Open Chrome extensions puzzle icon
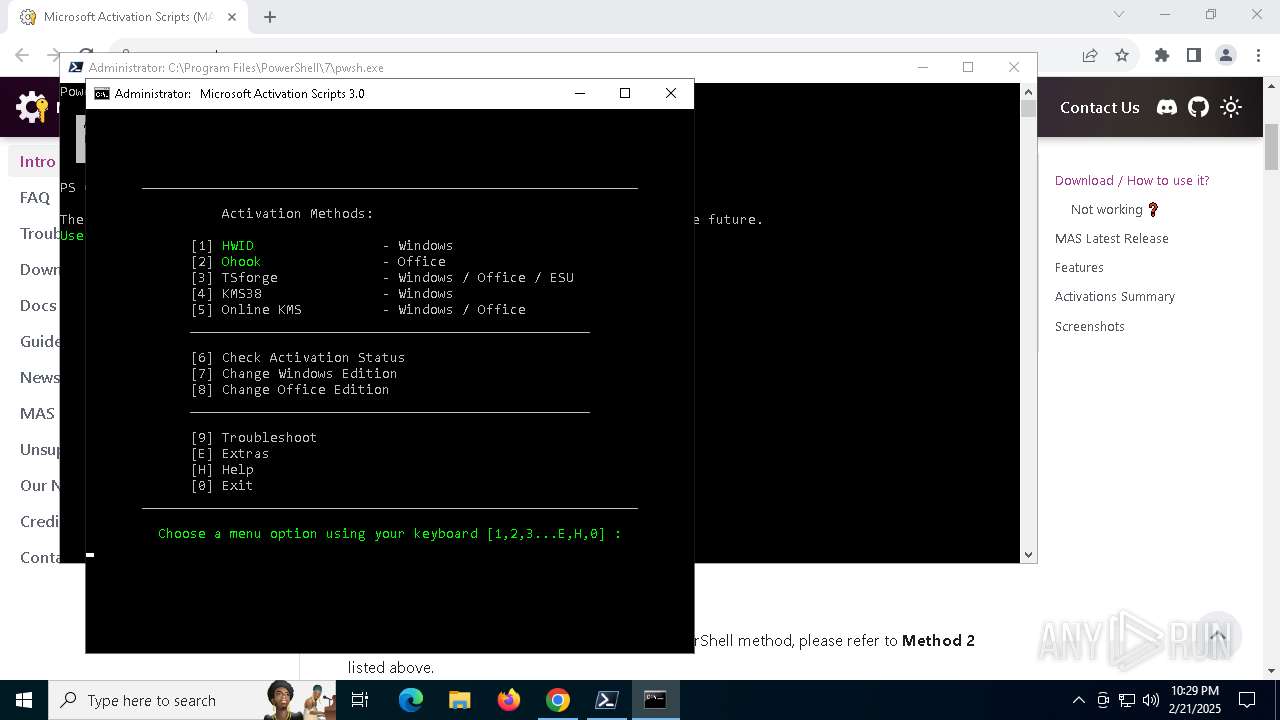This screenshot has height=720, width=1280. 1162,55
